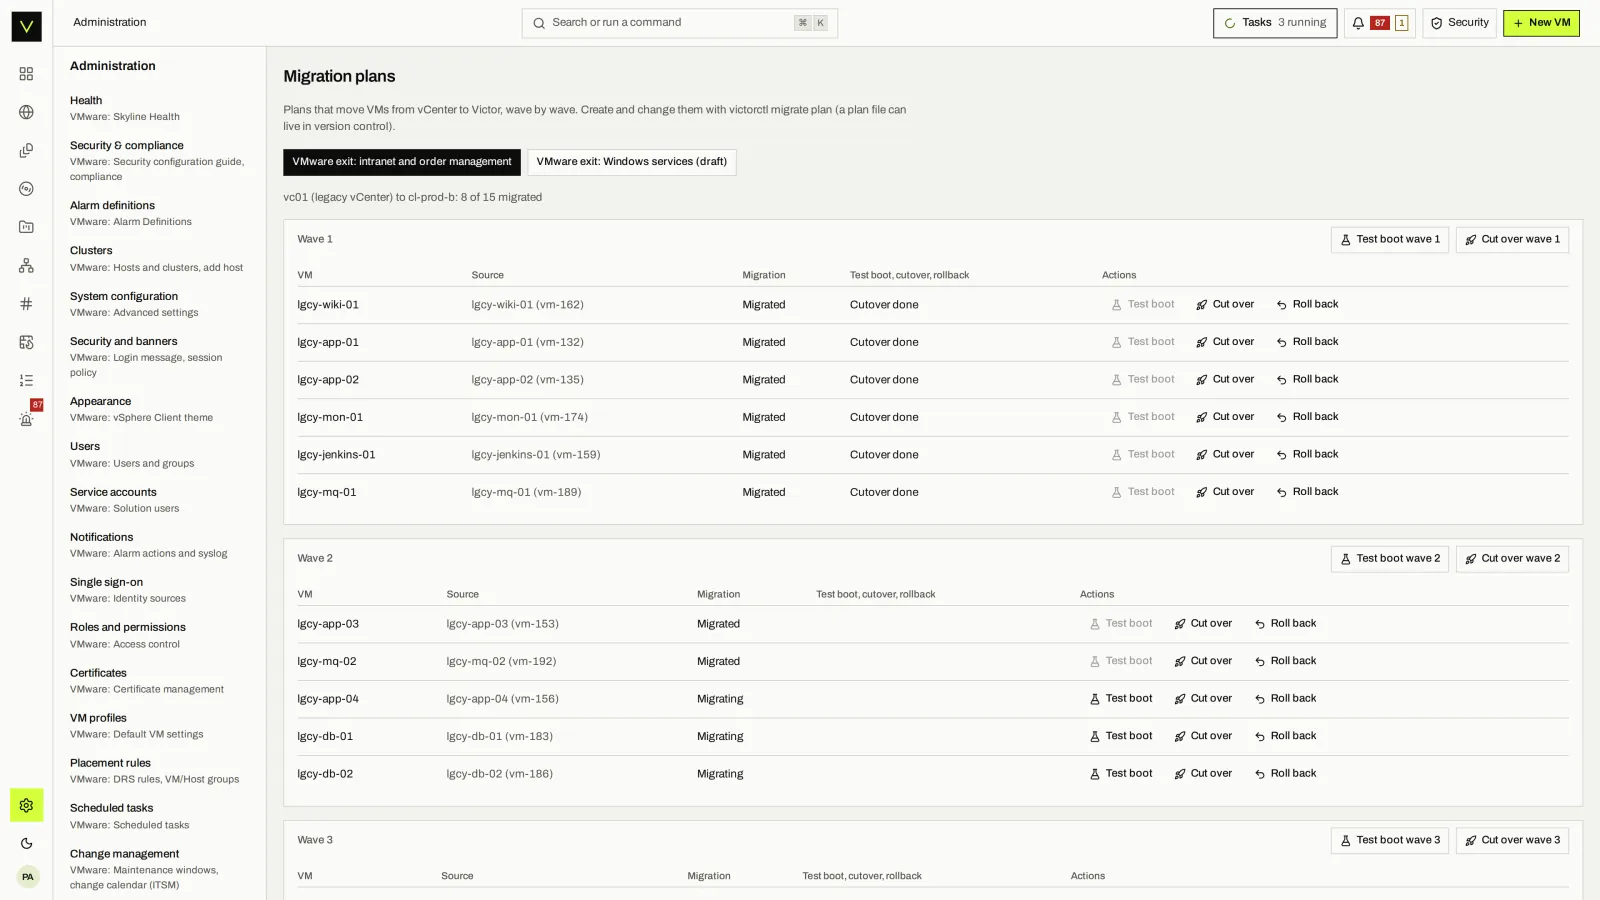
Task: Roll back lgcy-app-03
Action: click(1285, 624)
